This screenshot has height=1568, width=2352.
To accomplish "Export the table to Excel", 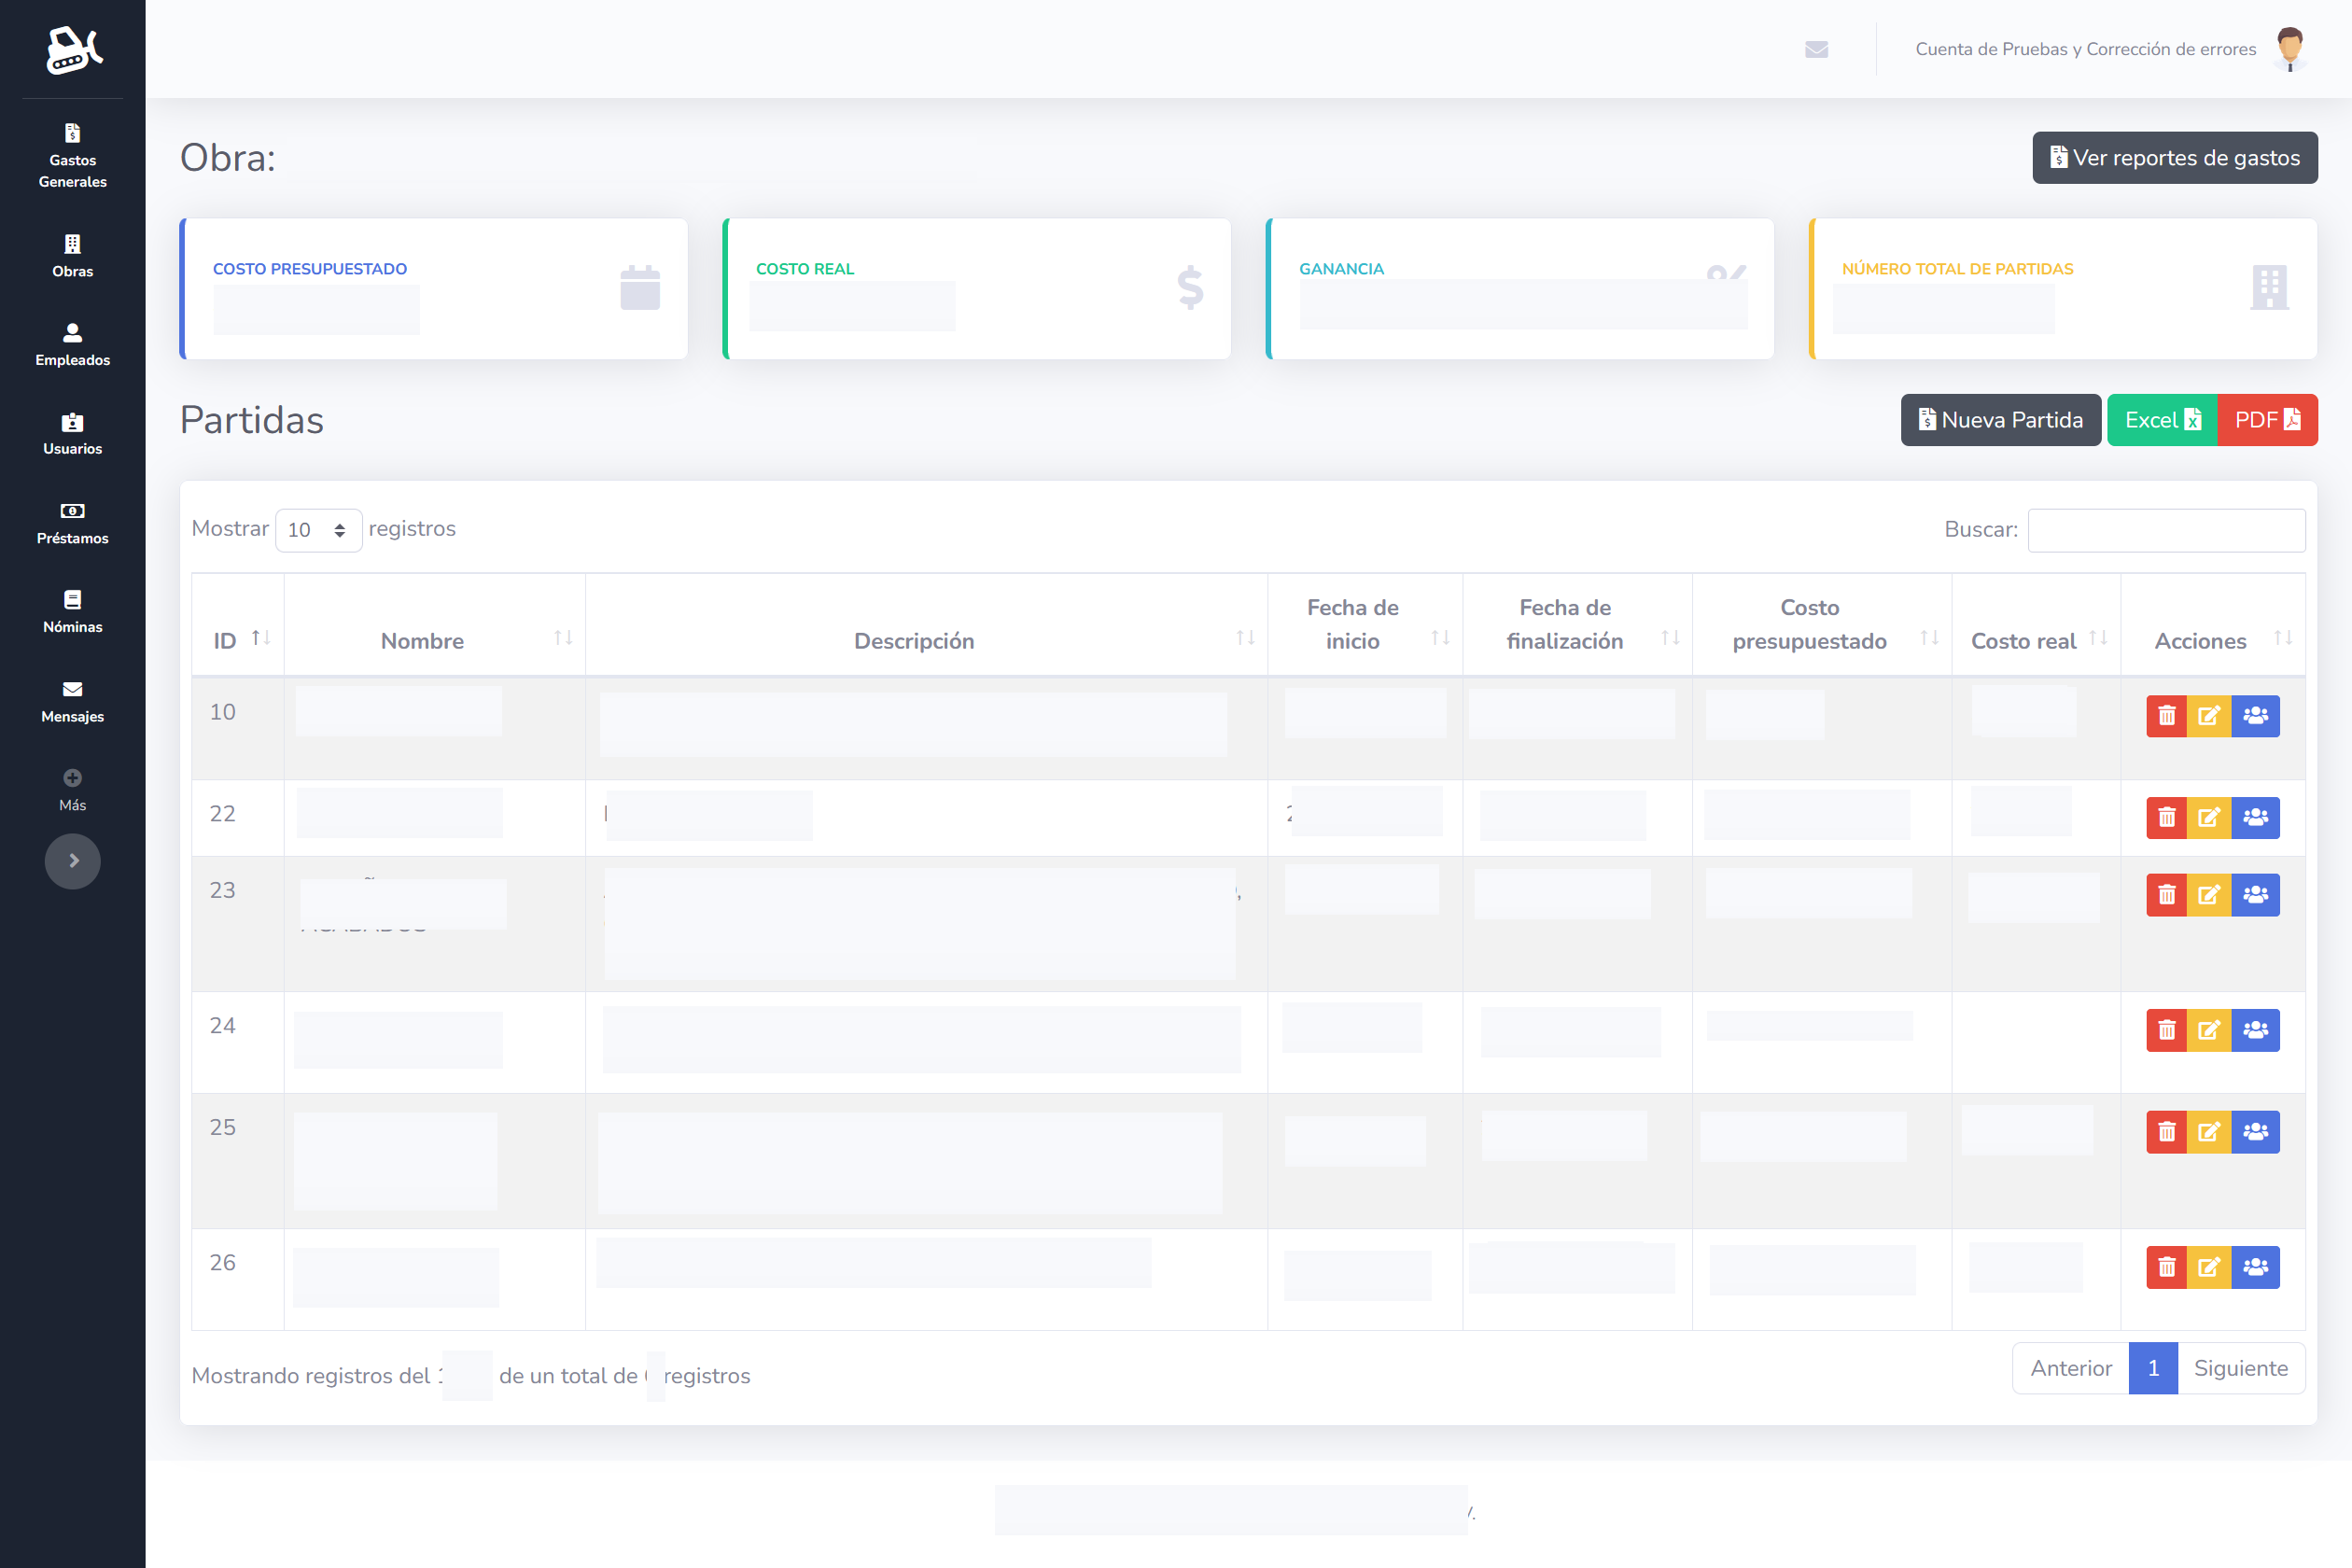I will pyautogui.click(x=2162, y=420).
